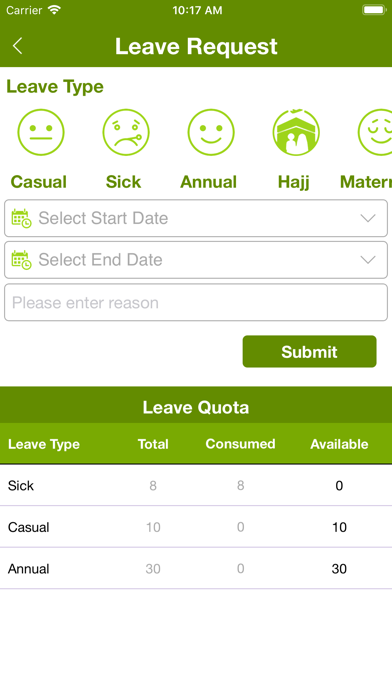Click the Hajj leave type label

pos(293,182)
